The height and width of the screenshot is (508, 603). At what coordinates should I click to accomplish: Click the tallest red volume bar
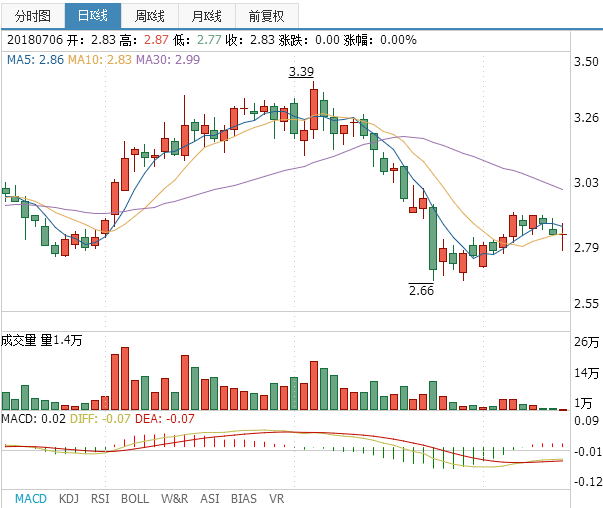point(125,378)
